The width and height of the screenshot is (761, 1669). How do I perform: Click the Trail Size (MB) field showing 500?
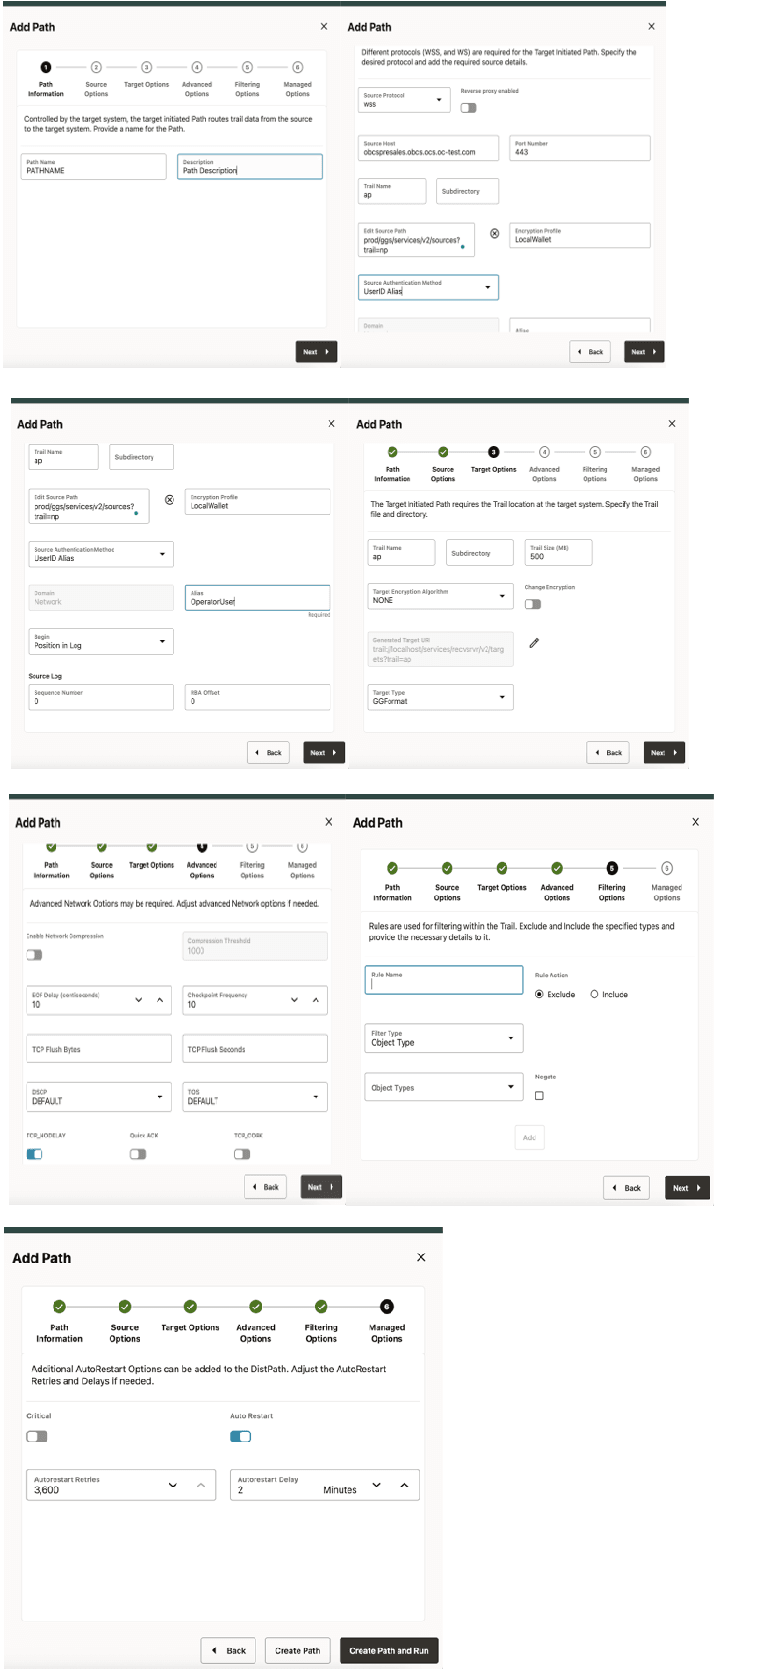tap(559, 552)
